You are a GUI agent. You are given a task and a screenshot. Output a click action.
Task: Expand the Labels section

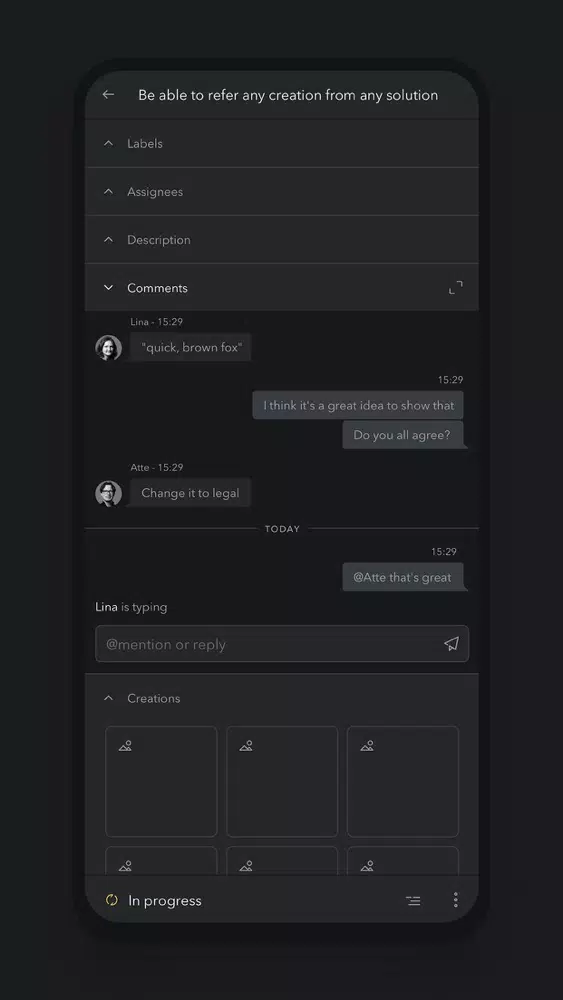click(x=281, y=143)
